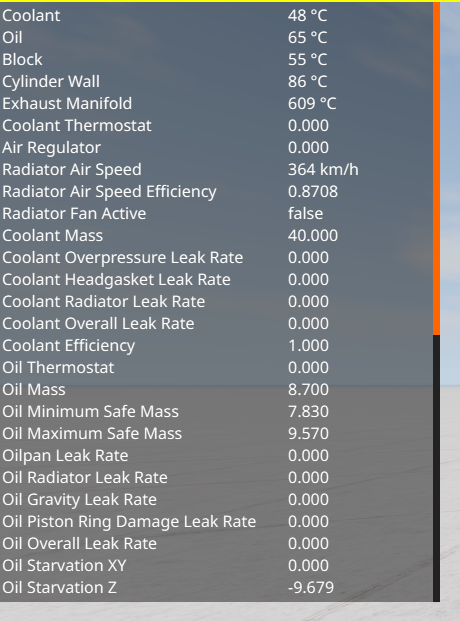Click Coolant Efficiency value 1.000
Screen dimensions: 460x621
click(x=308, y=345)
